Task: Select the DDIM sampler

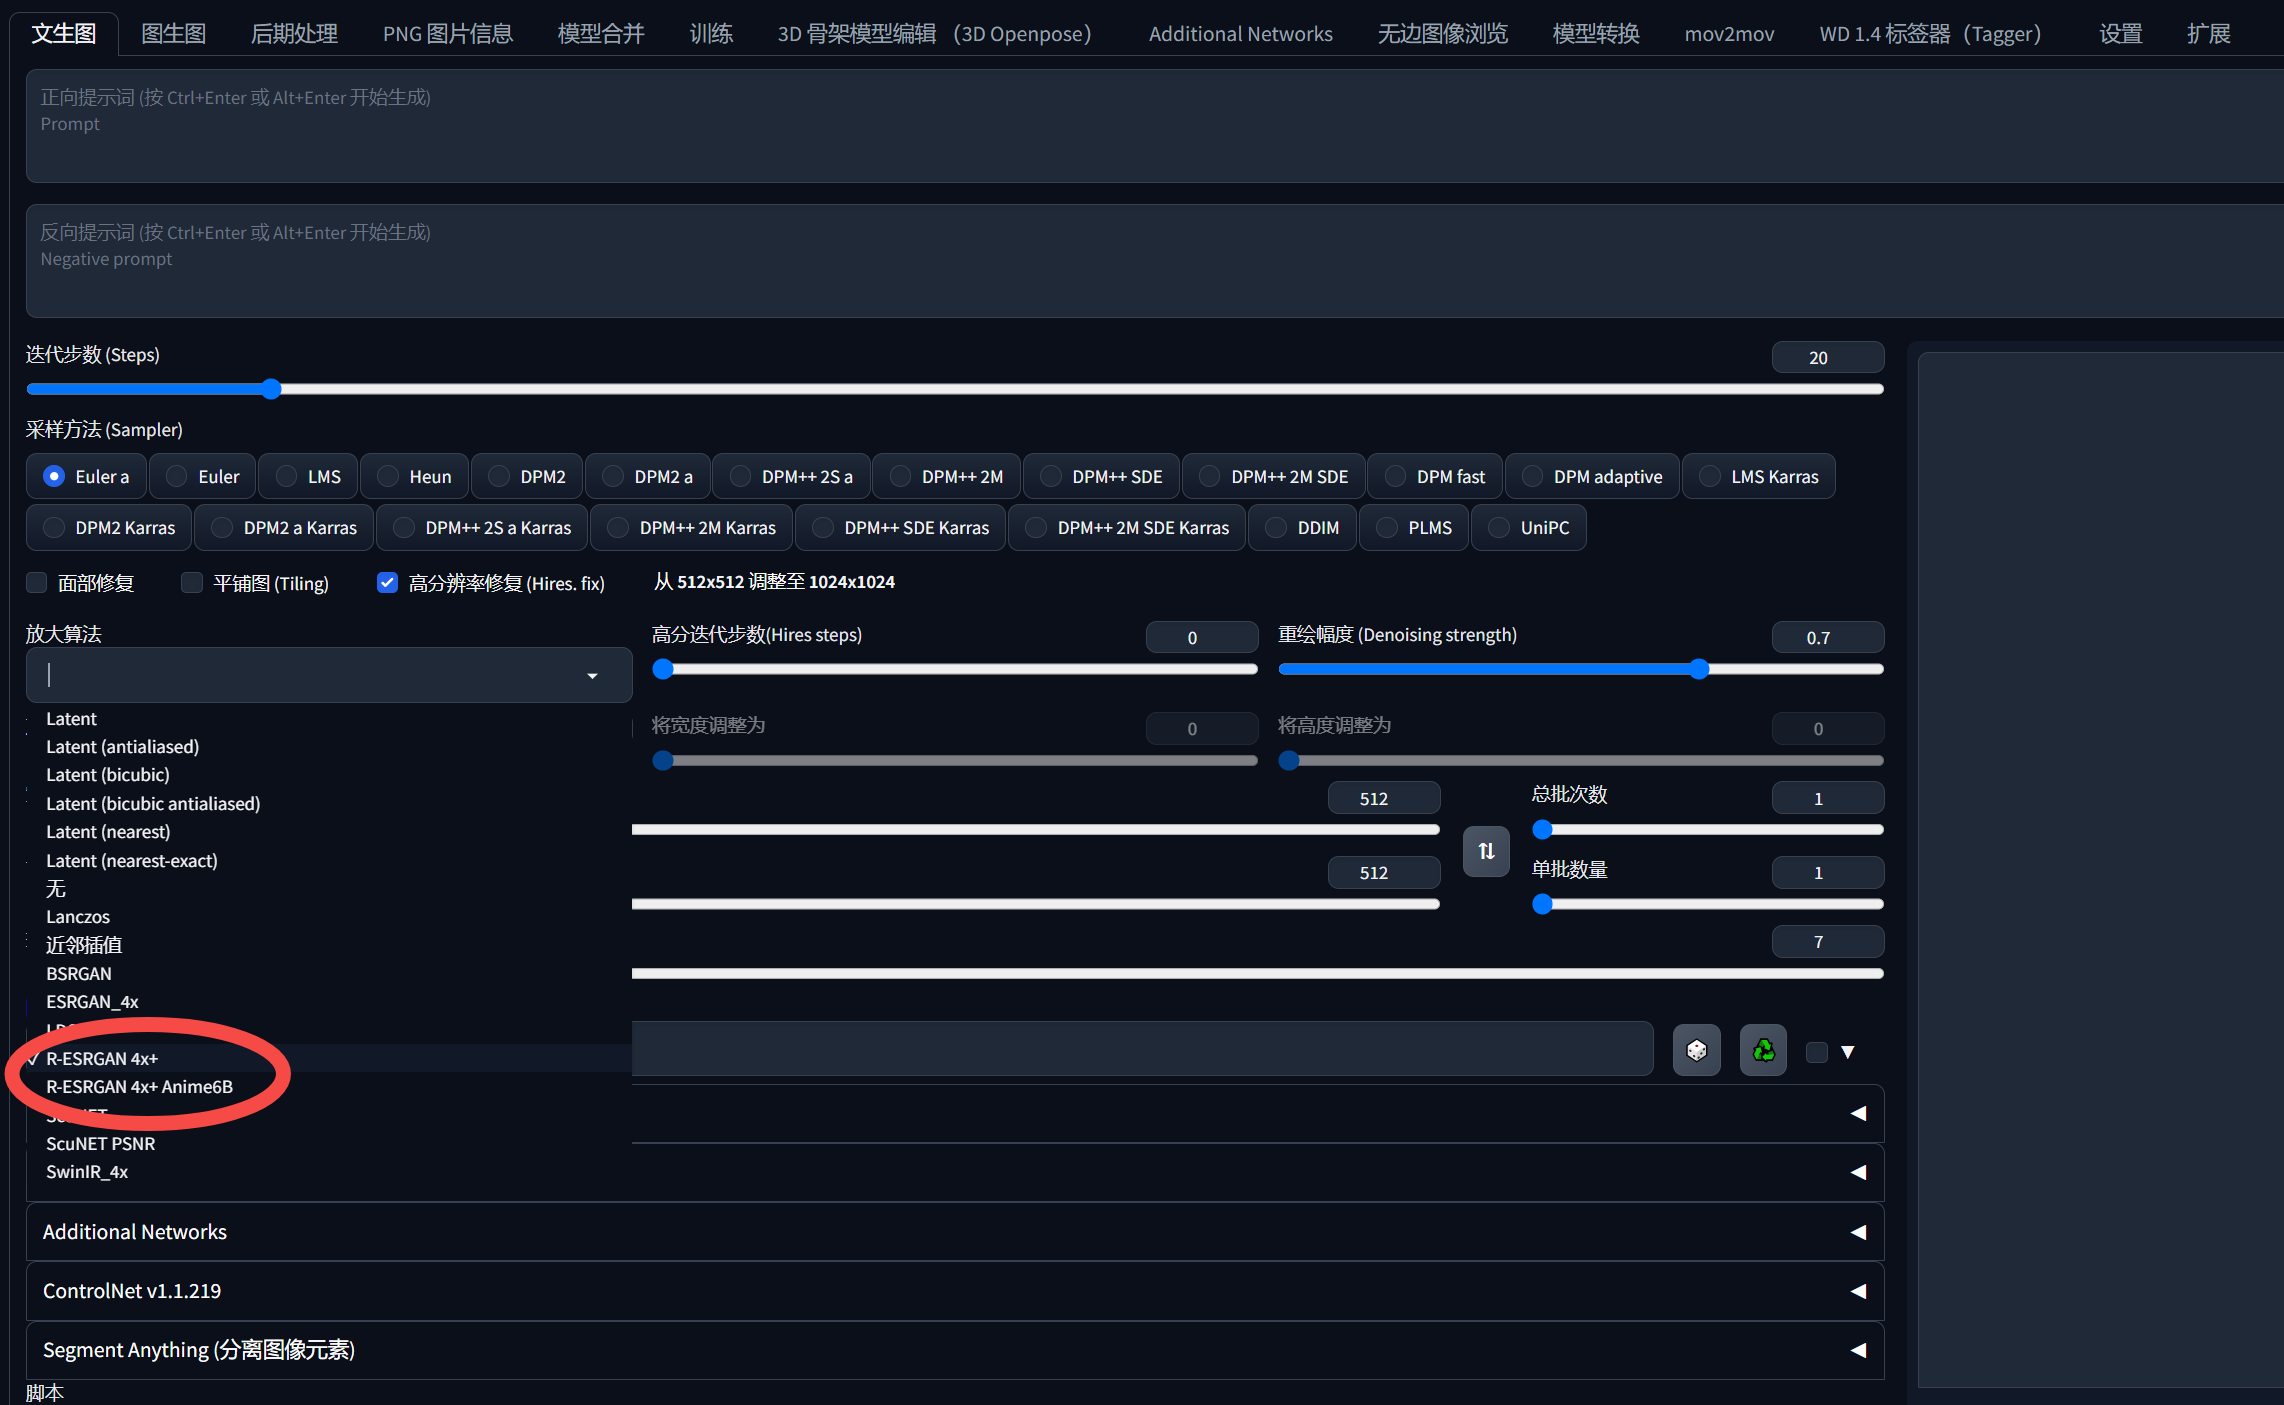Action: pos(1303,528)
